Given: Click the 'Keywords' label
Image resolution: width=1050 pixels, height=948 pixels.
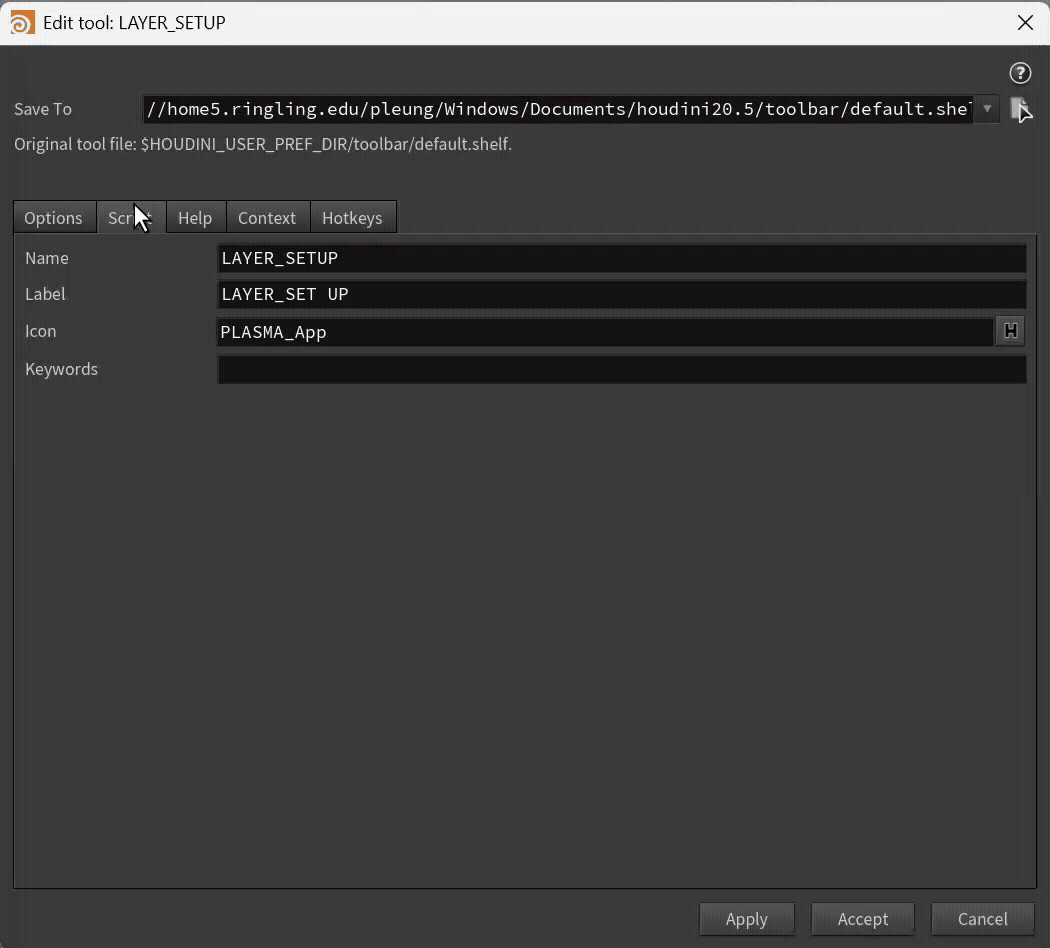Looking at the screenshot, I should (62, 370).
